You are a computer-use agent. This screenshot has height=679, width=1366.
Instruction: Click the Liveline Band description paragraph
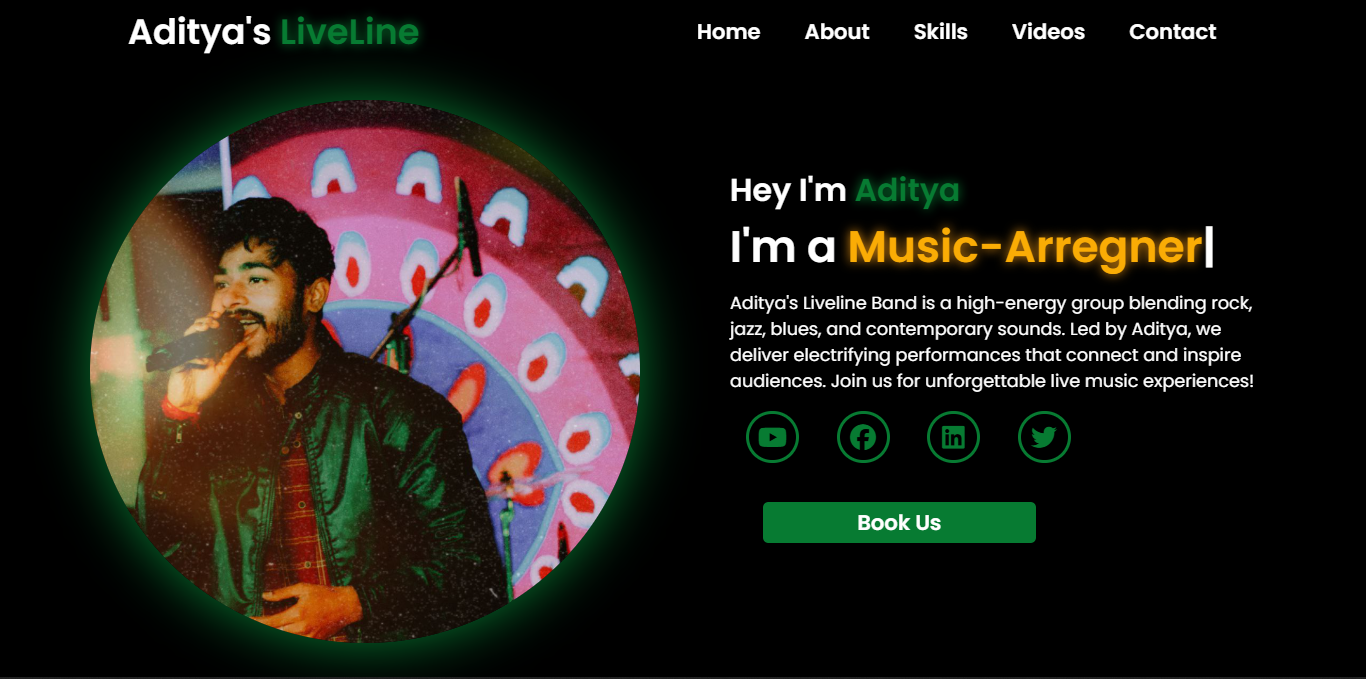992,342
